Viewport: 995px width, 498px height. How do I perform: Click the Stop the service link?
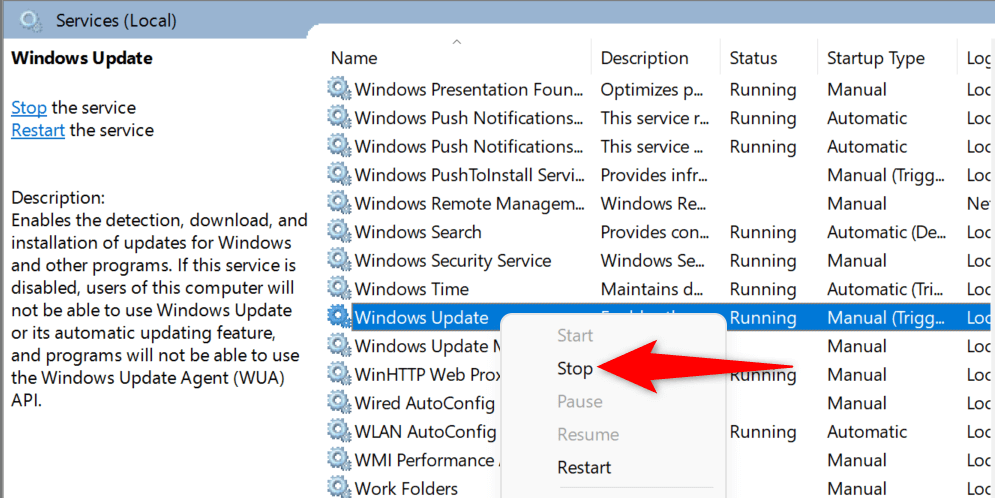(x=29, y=107)
